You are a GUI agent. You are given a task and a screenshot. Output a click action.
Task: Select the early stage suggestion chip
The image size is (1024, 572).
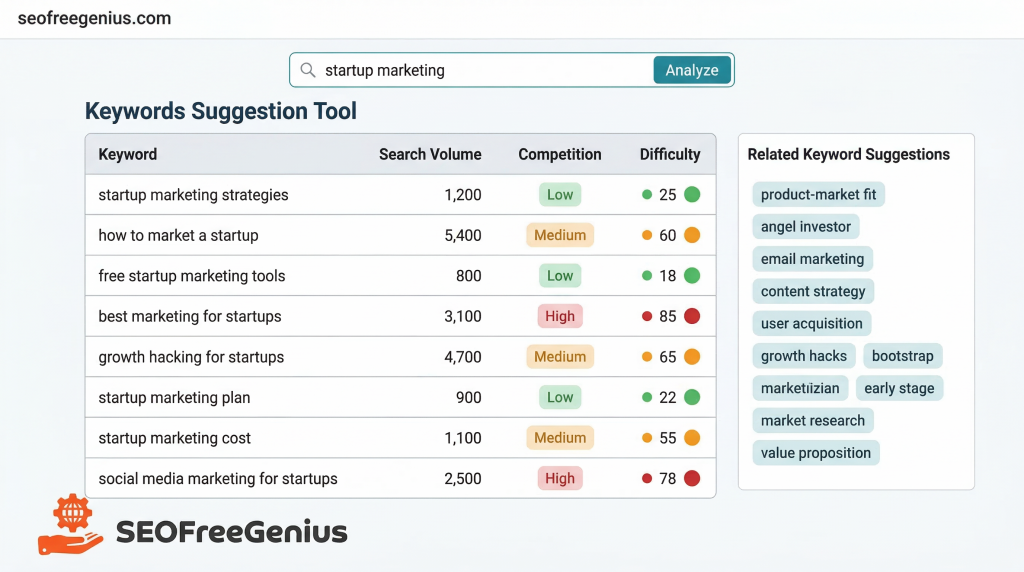899,389
